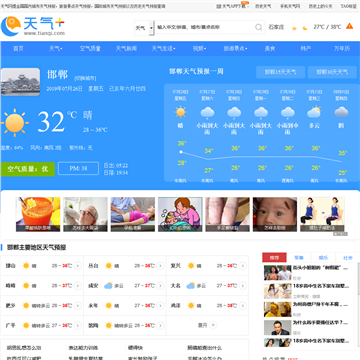Click the cloudy icon in 成安 row
The image size is (360, 360).
(x=109, y=286)
